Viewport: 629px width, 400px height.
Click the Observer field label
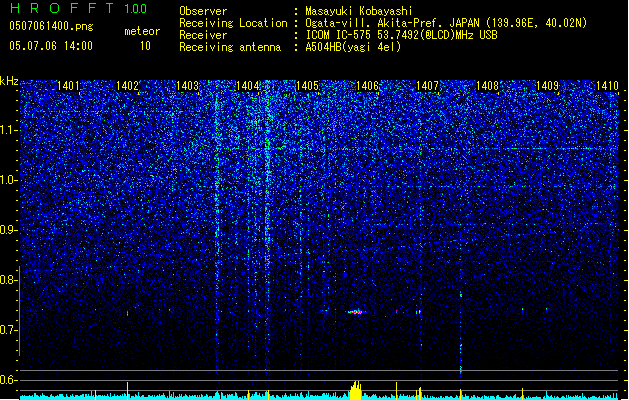pyautogui.click(x=203, y=11)
